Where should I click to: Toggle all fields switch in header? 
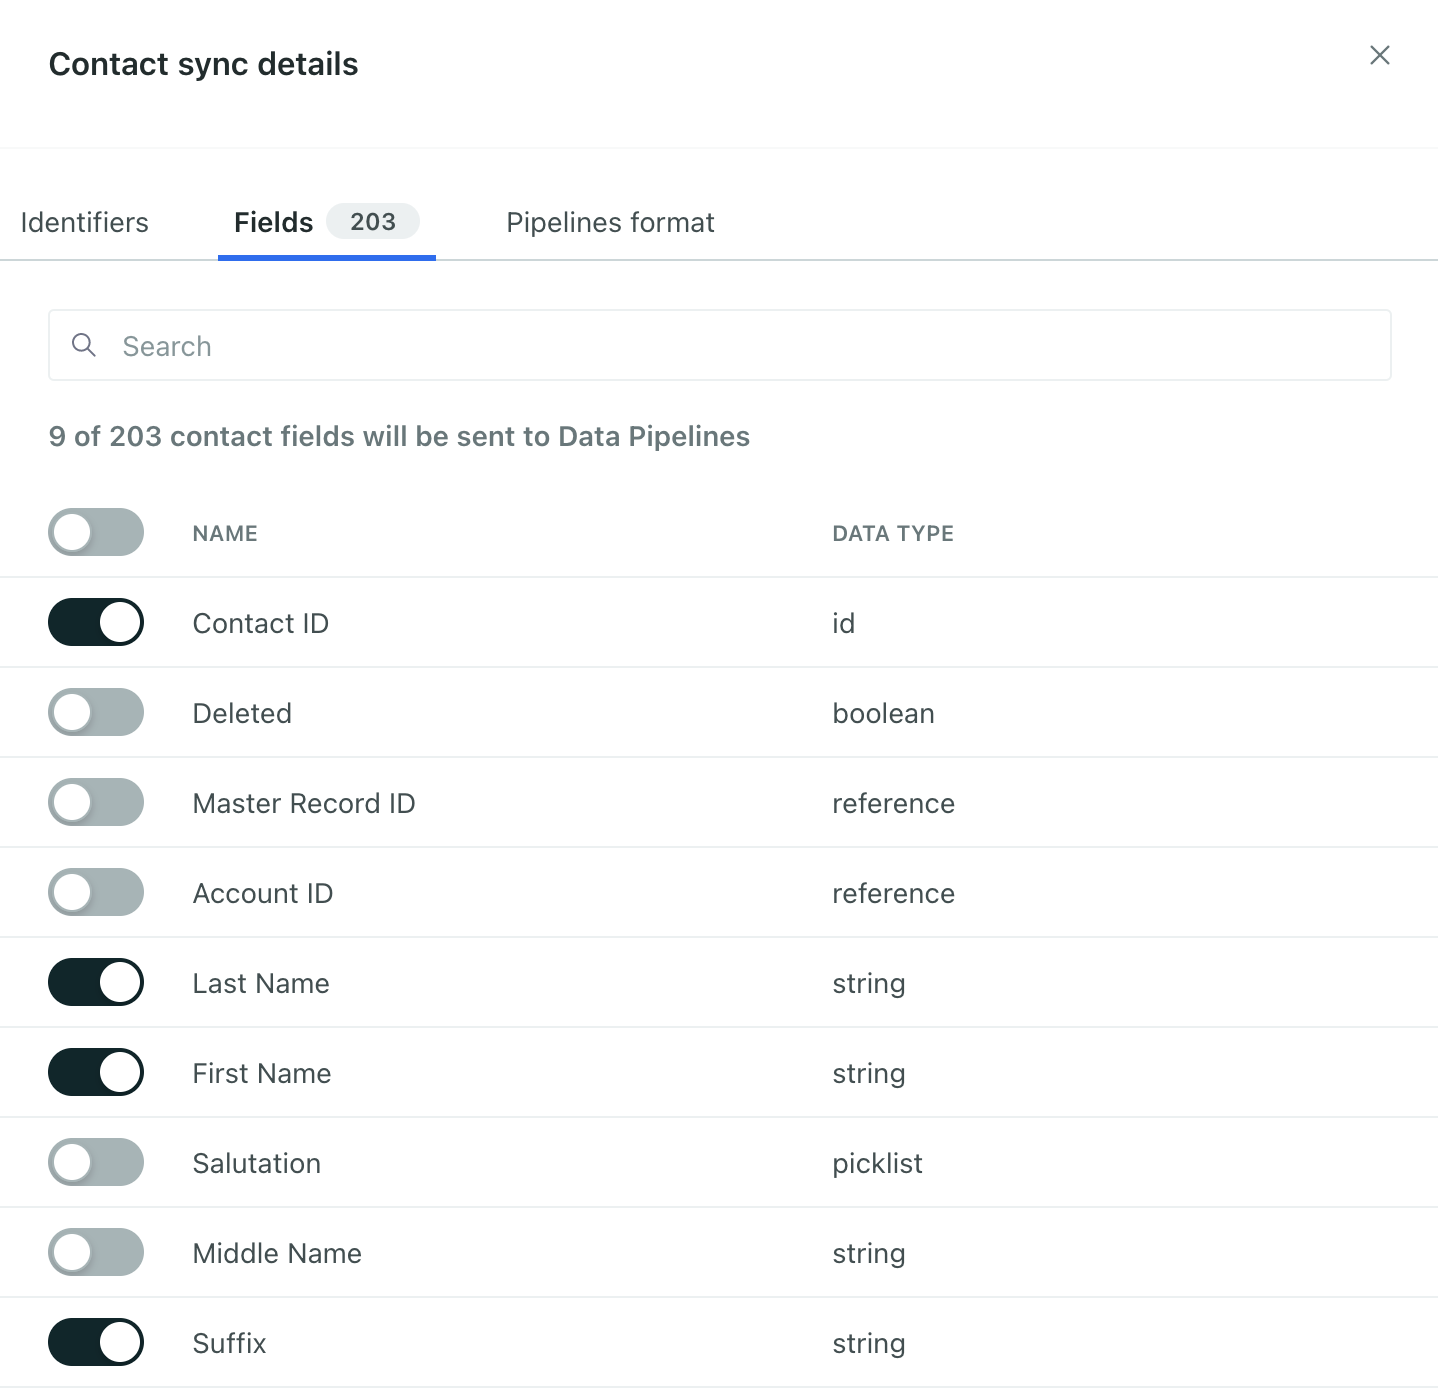[96, 532]
